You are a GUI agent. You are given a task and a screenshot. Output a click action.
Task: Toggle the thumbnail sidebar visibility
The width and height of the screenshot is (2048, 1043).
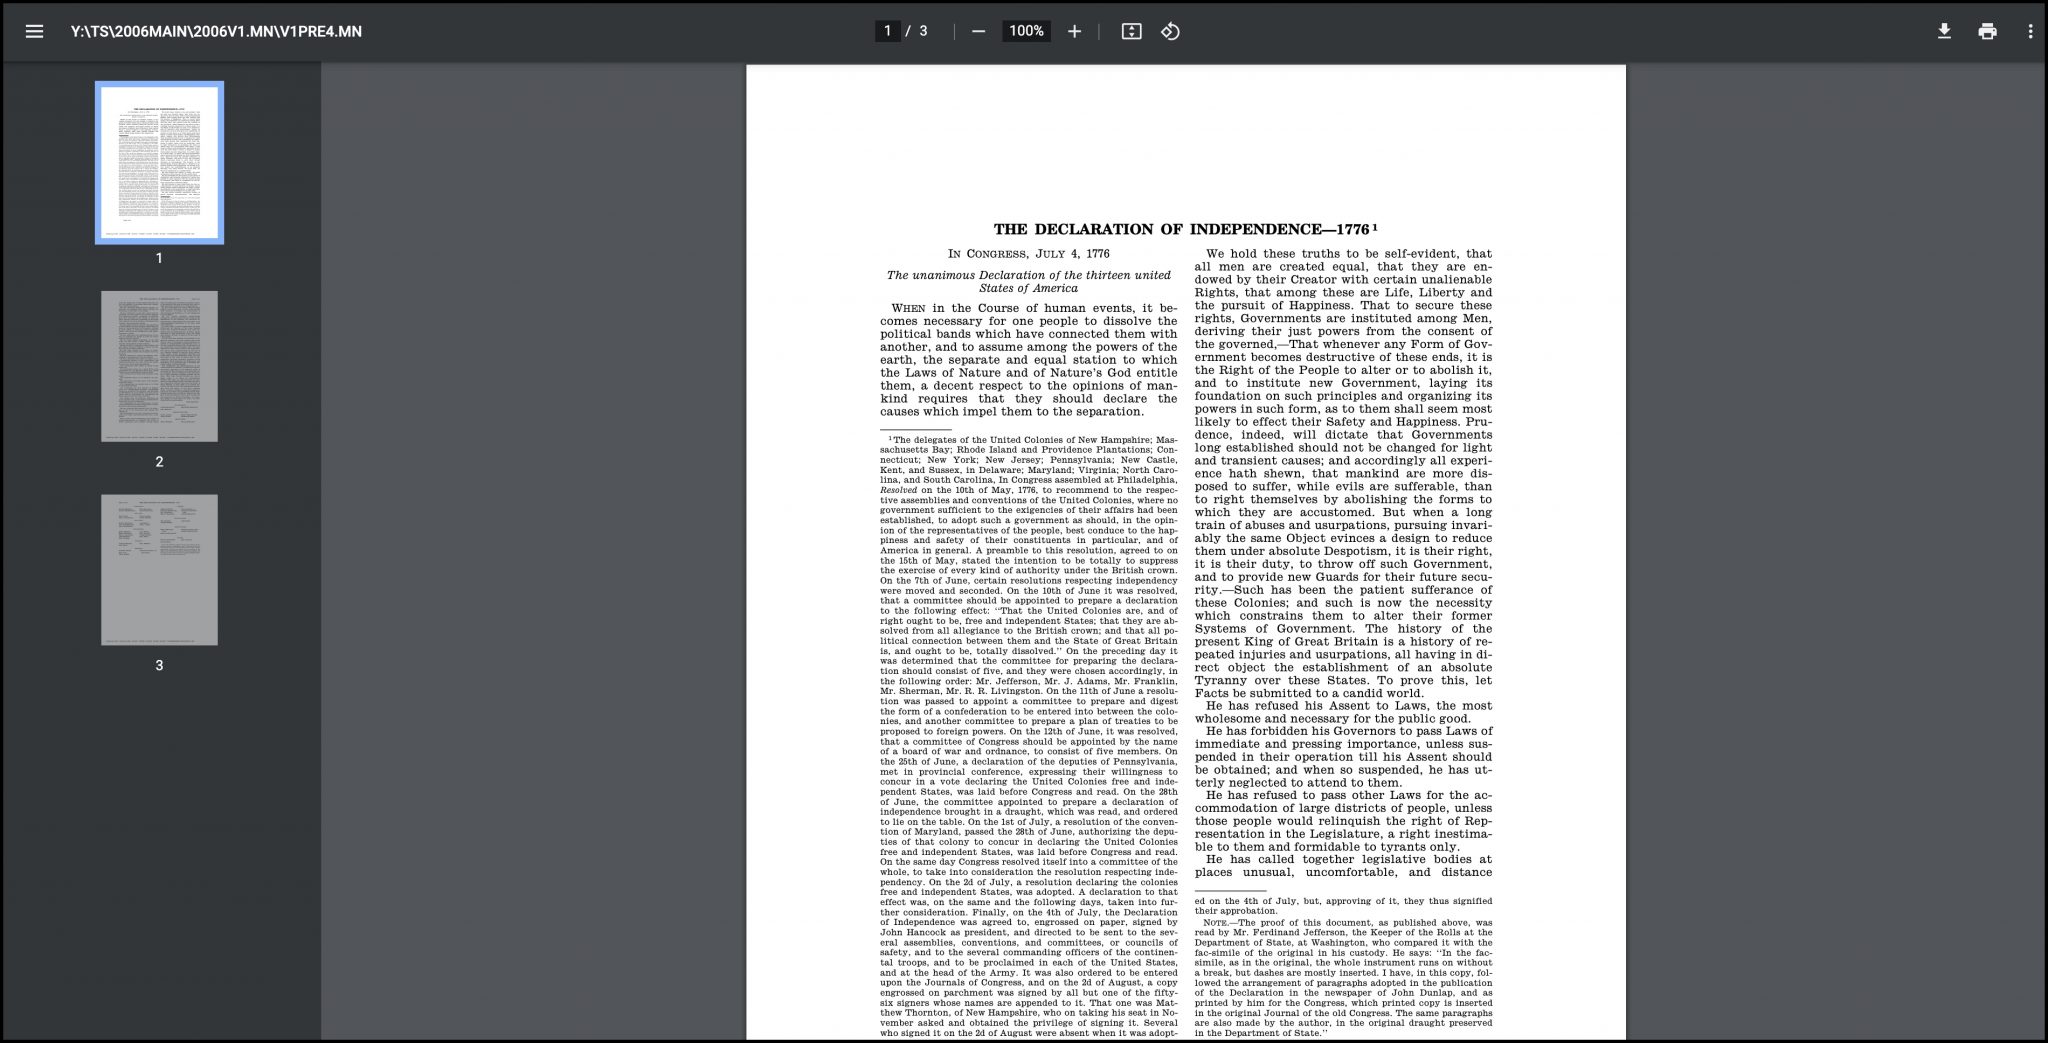34,31
